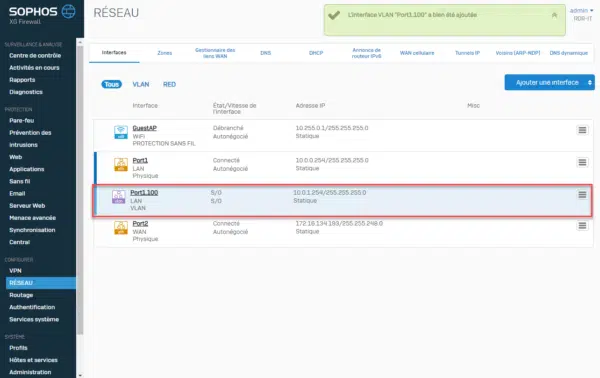Image resolution: width=600 pixels, height=378 pixels.
Task: Click the sidebar scroll-down arrow
Action: [x=80, y=375]
